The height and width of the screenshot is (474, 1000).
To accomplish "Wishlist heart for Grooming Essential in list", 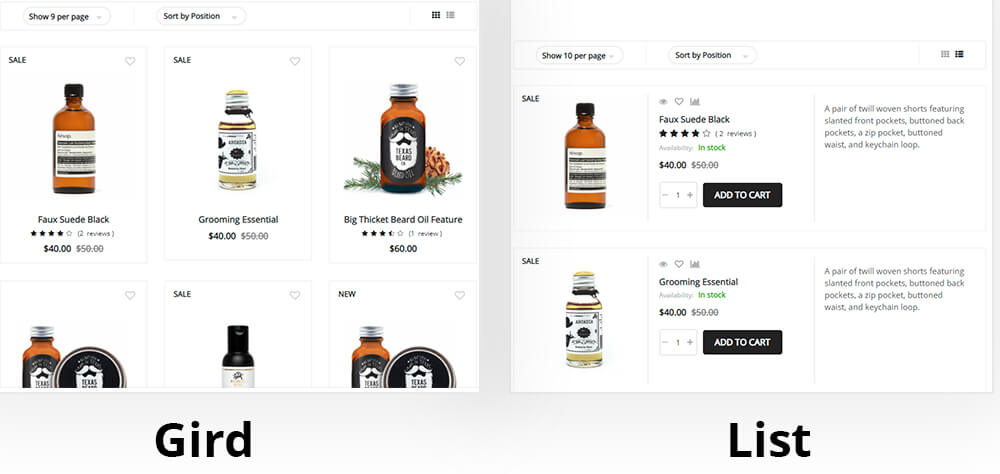I will click(x=679, y=264).
